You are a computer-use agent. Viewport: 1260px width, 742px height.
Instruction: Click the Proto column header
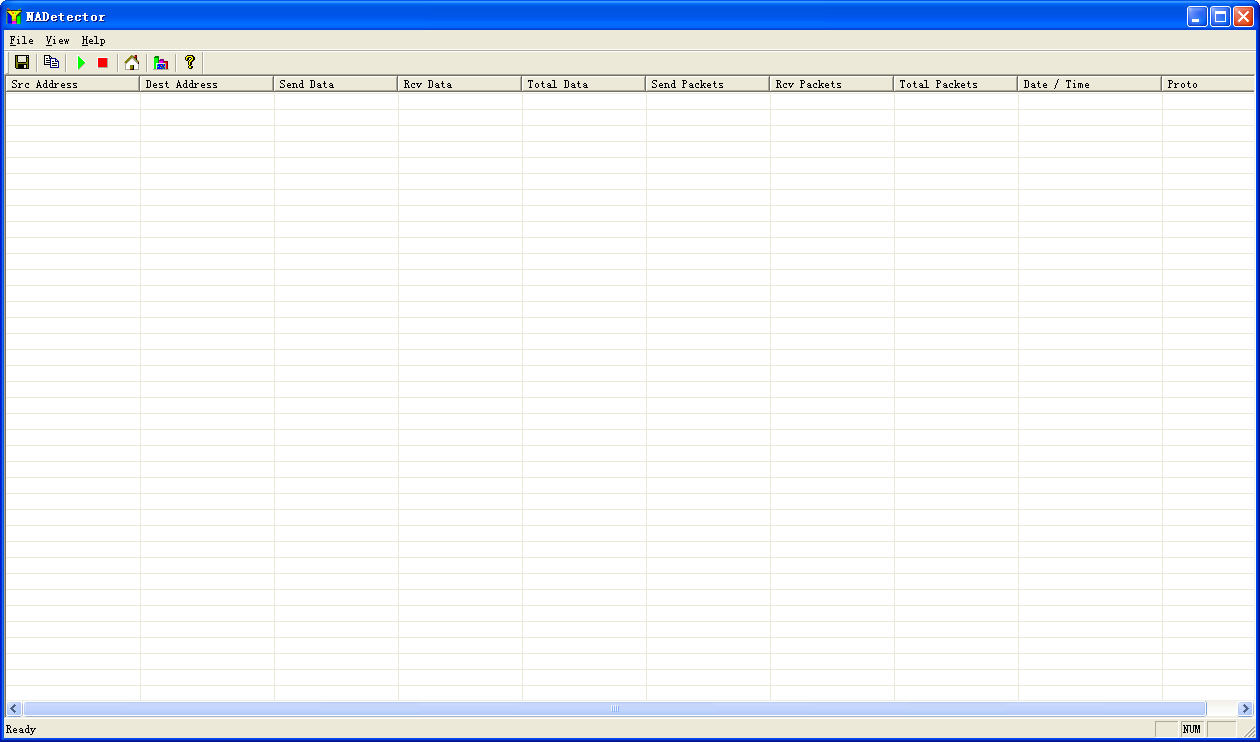pos(1207,84)
